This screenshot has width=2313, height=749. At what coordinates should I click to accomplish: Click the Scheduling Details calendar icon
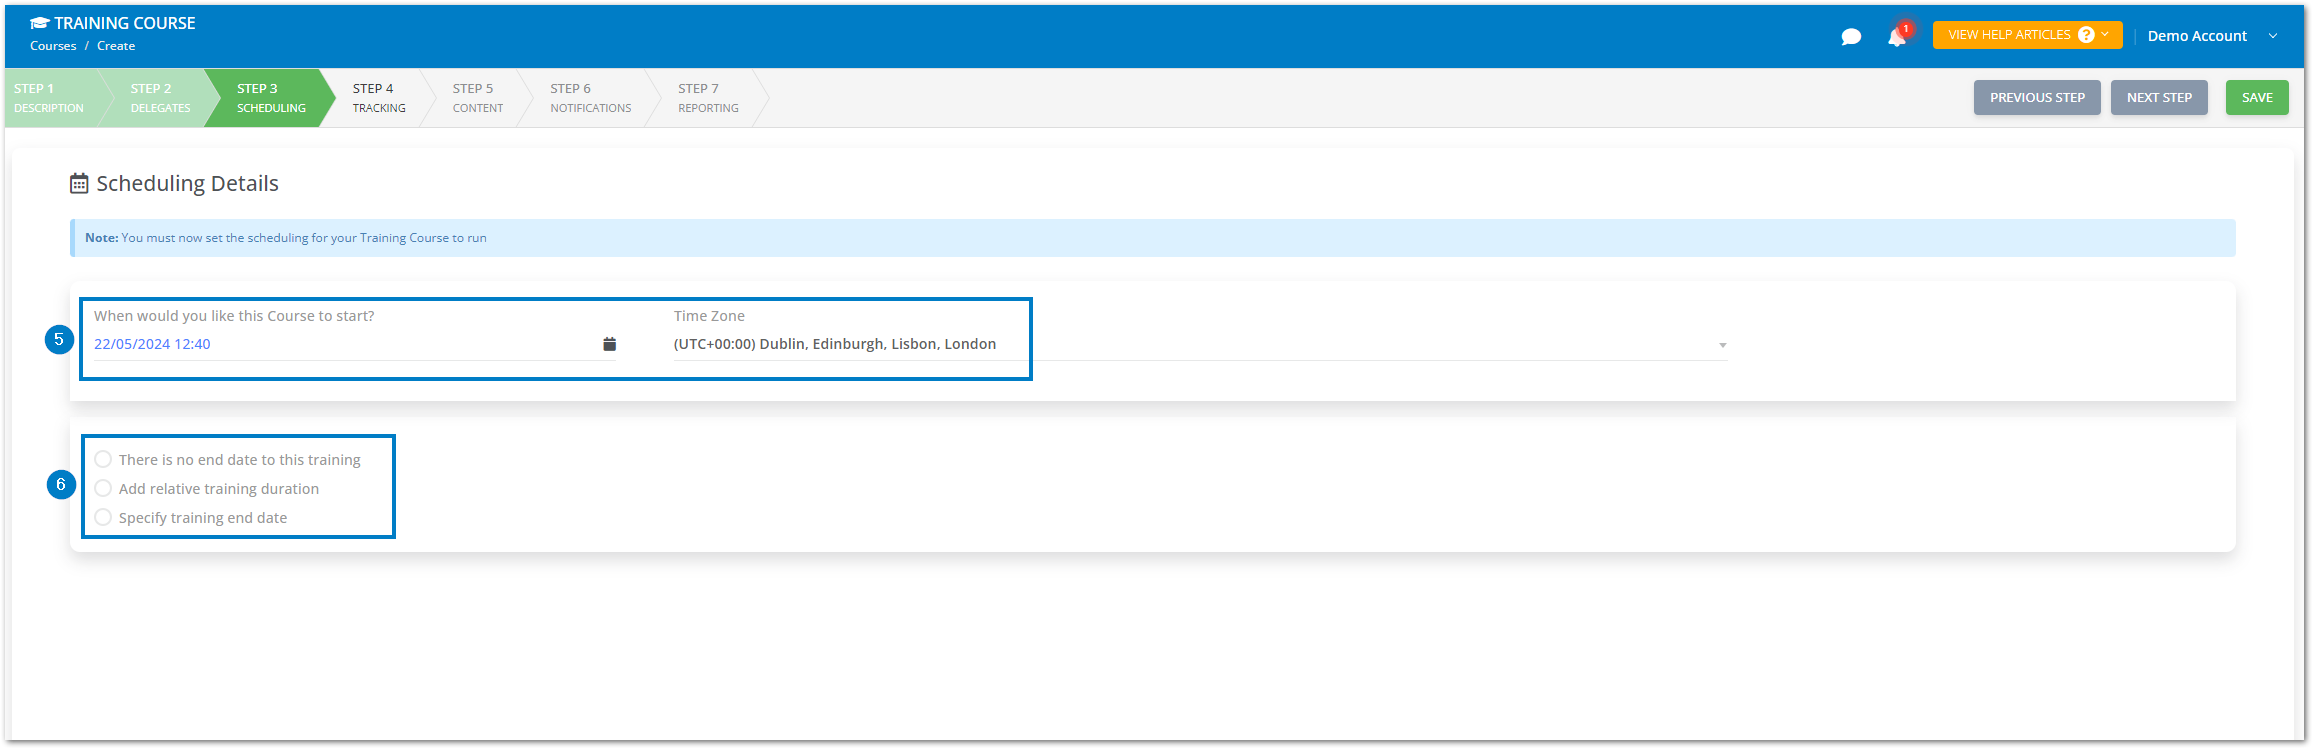[79, 183]
